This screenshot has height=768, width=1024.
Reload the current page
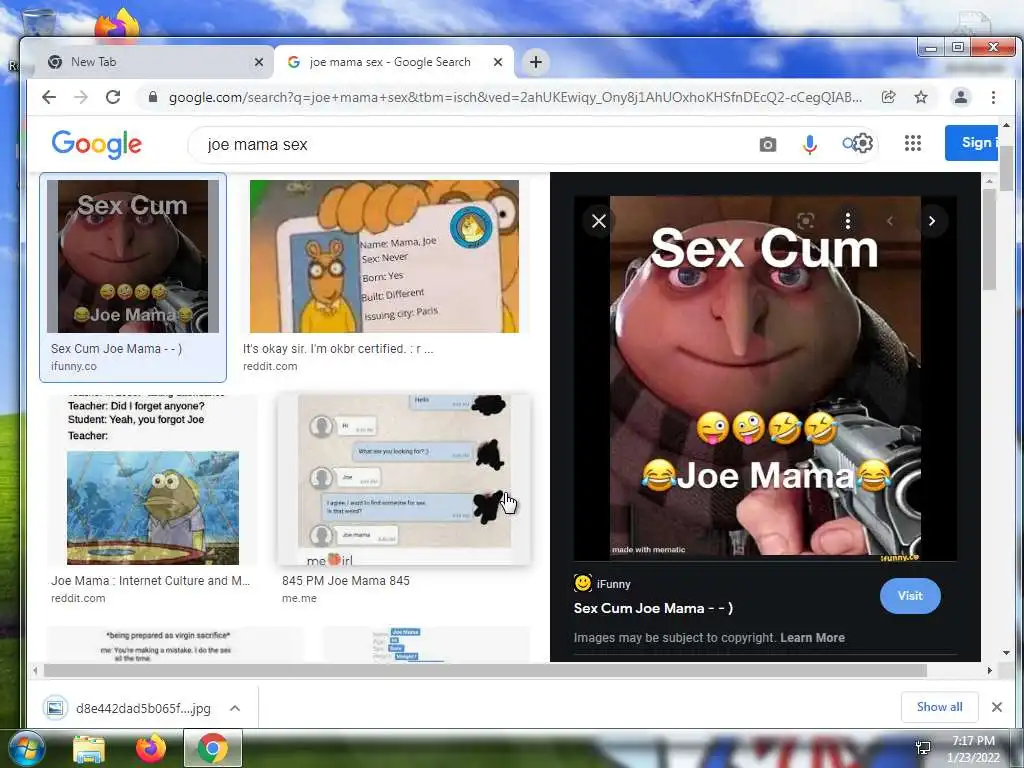(x=113, y=97)
